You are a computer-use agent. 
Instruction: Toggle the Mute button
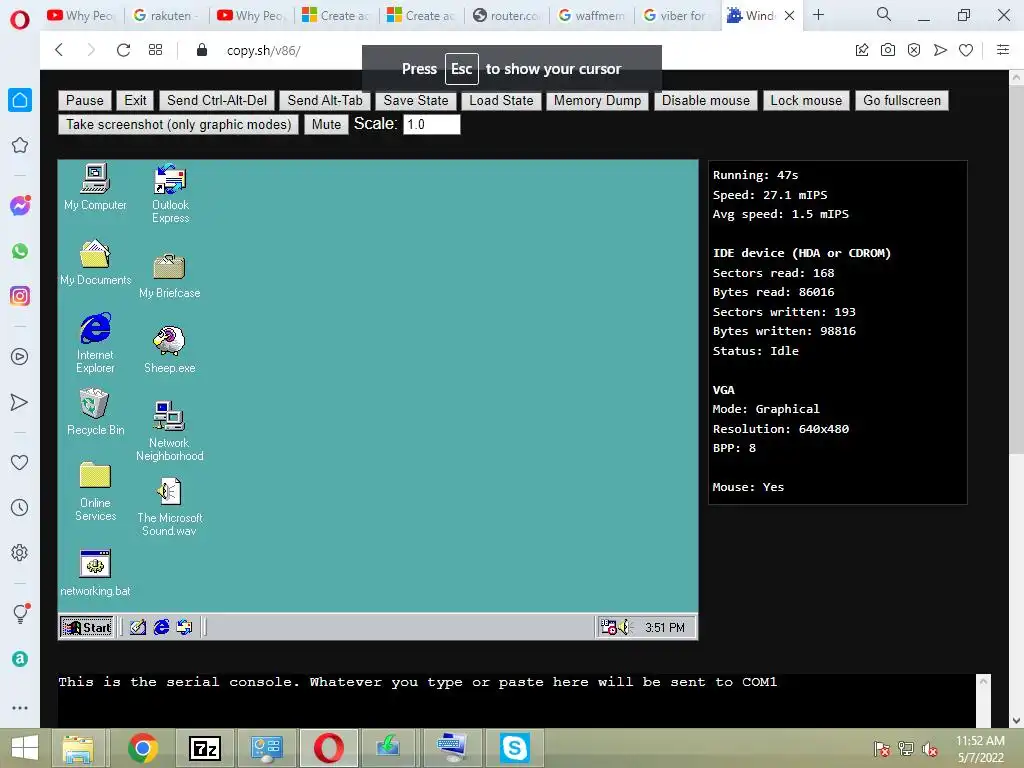coord(326,125)
